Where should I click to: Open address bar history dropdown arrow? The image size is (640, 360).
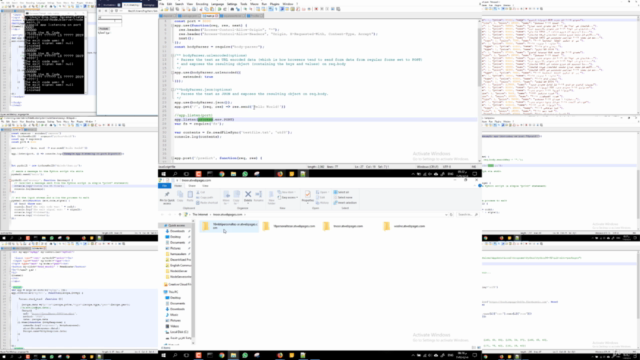click(447, 214)
